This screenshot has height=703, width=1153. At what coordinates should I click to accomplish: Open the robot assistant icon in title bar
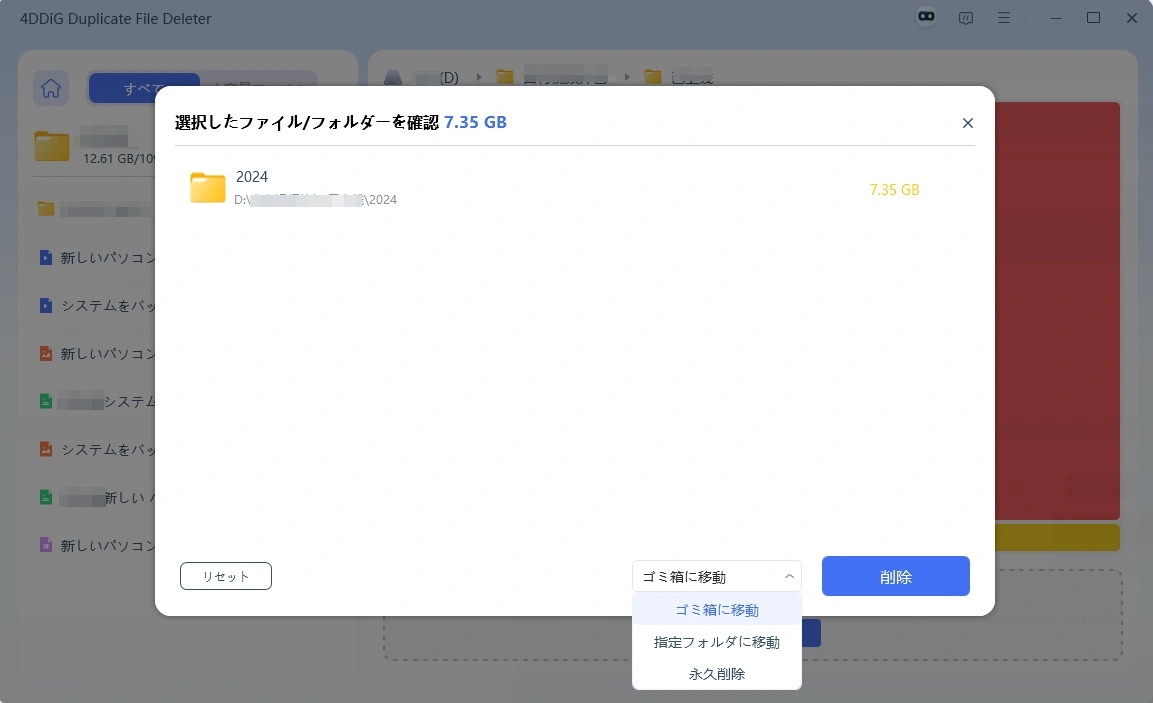coord(926,16)
